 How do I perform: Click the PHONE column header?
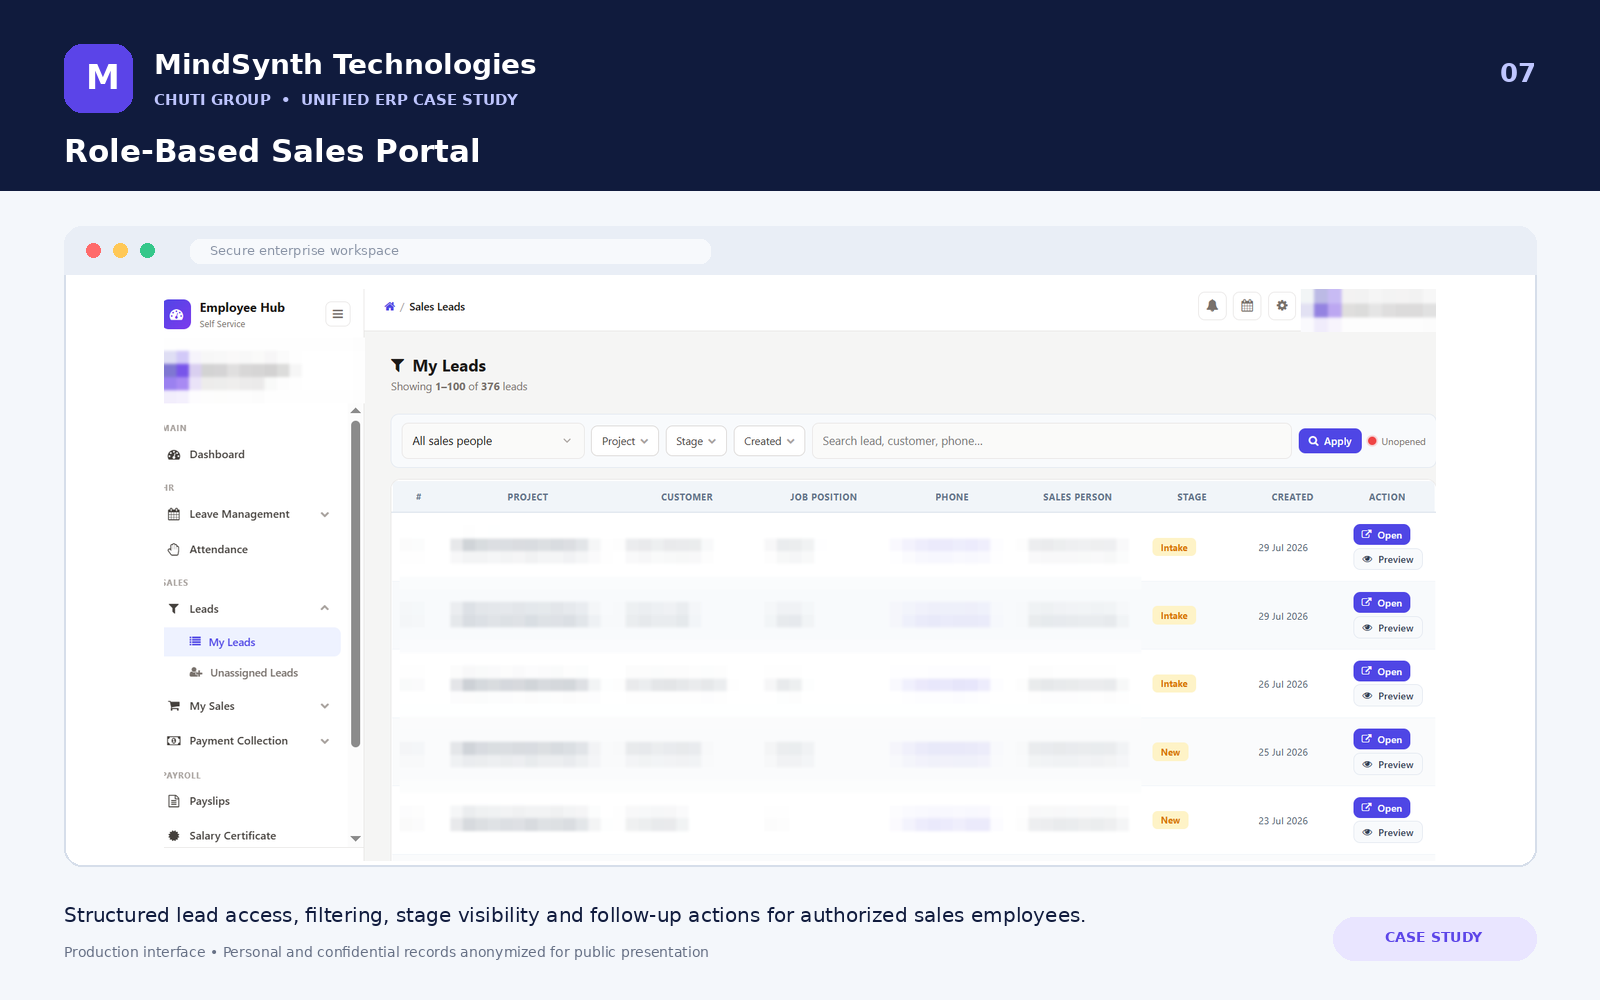pos(952,497)
